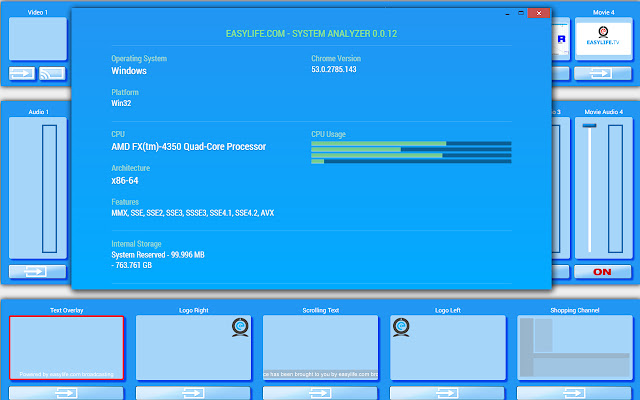Click the 763.761 GB storage value

coord(133,265)
